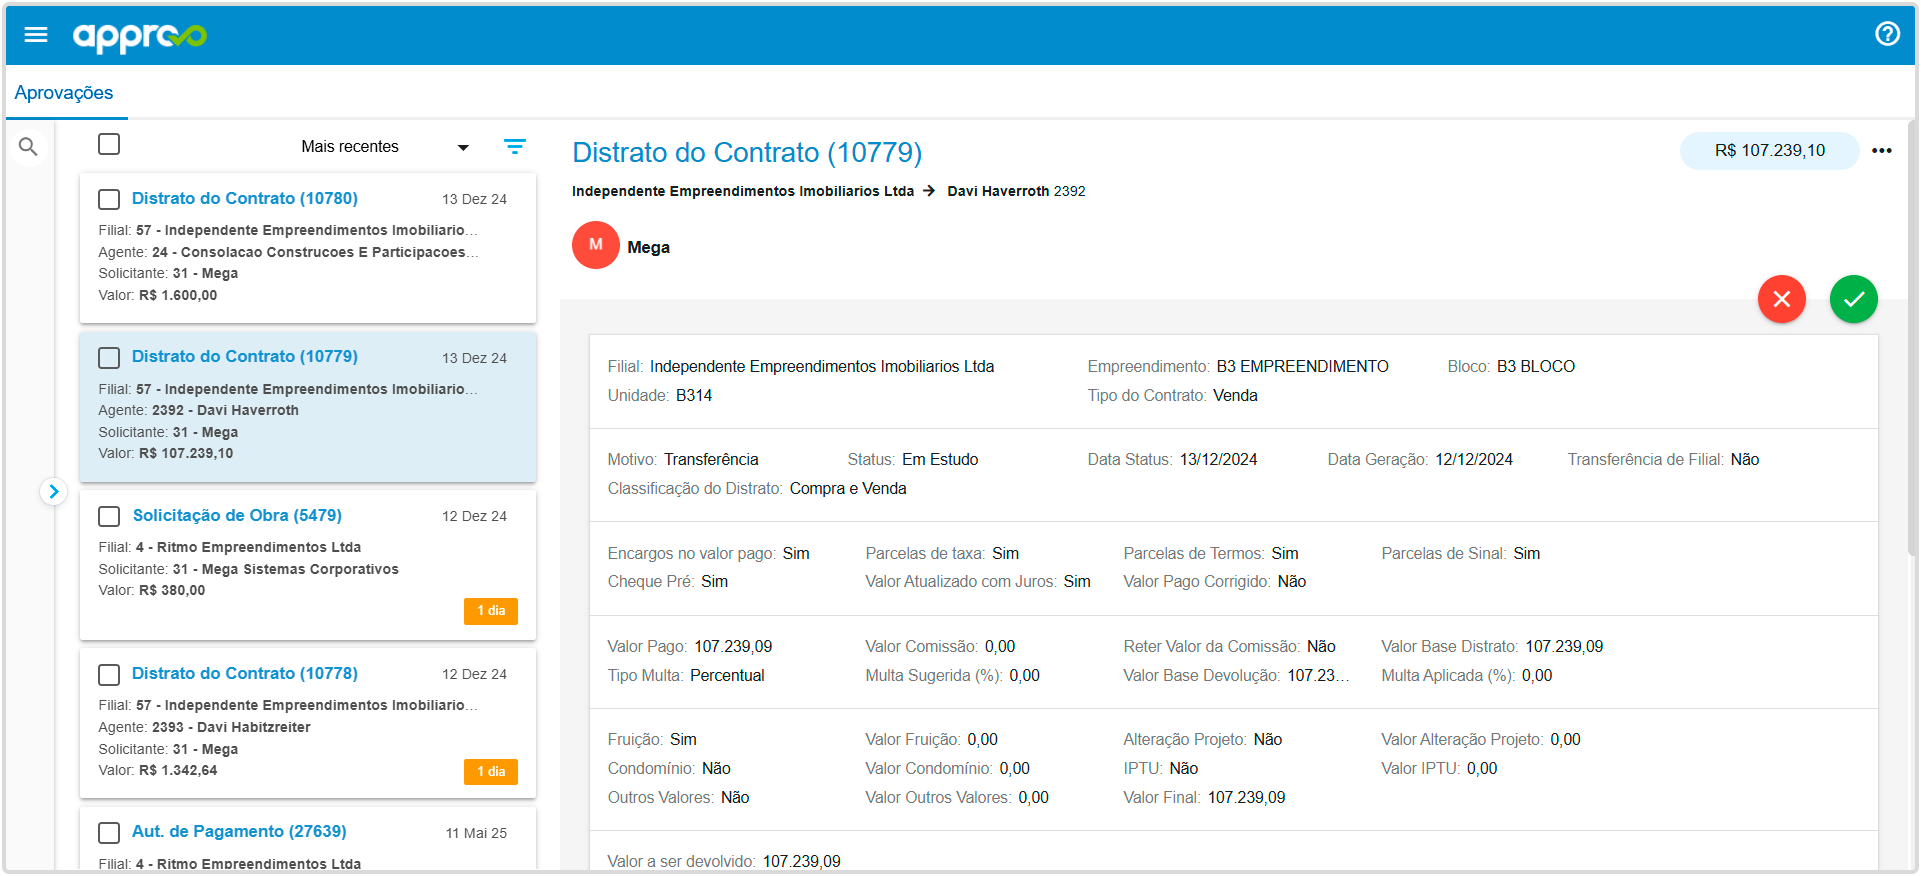Image resolution: width=1921 pixels, height=876 pixels.
Task: Select checkbox for Solicitação de Obra (5479)
Action: coord(109,516)
